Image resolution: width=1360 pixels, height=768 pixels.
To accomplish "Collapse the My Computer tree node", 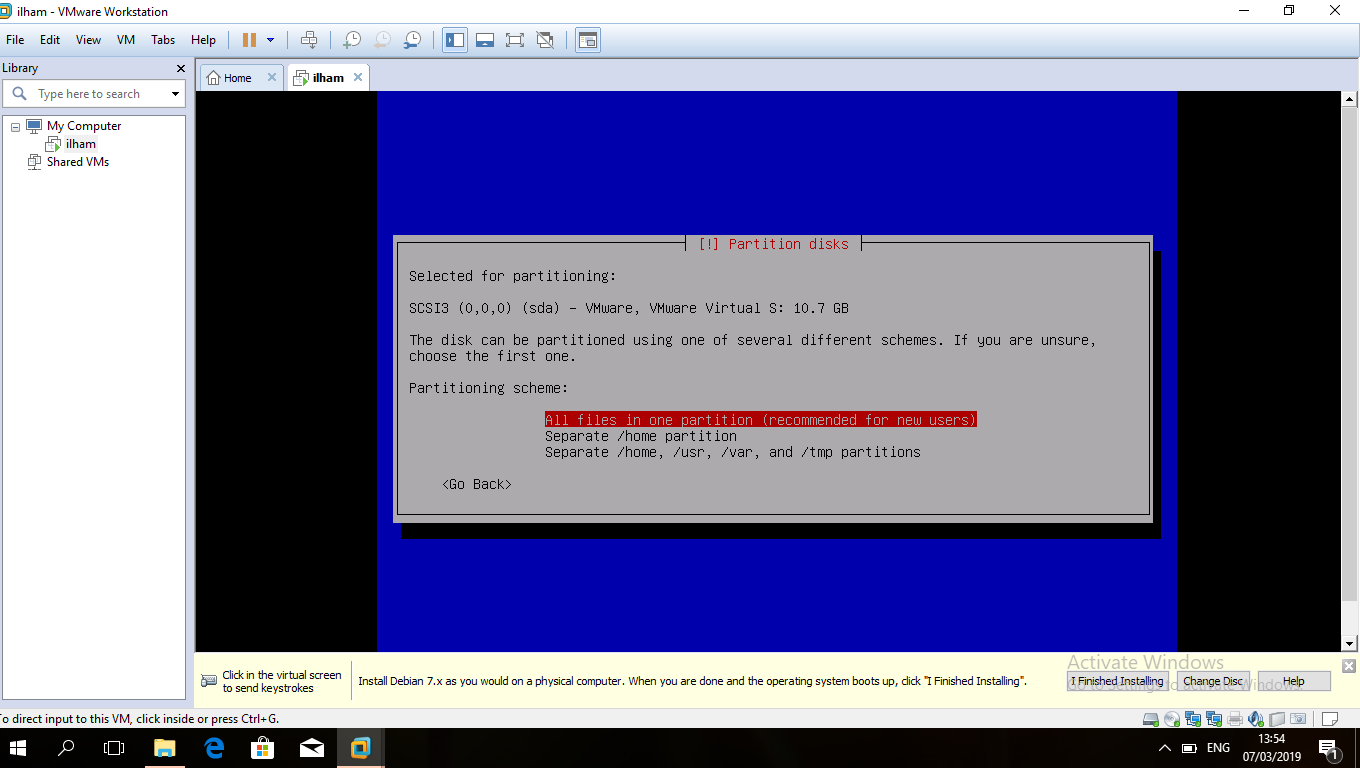I will pos(15,127).
